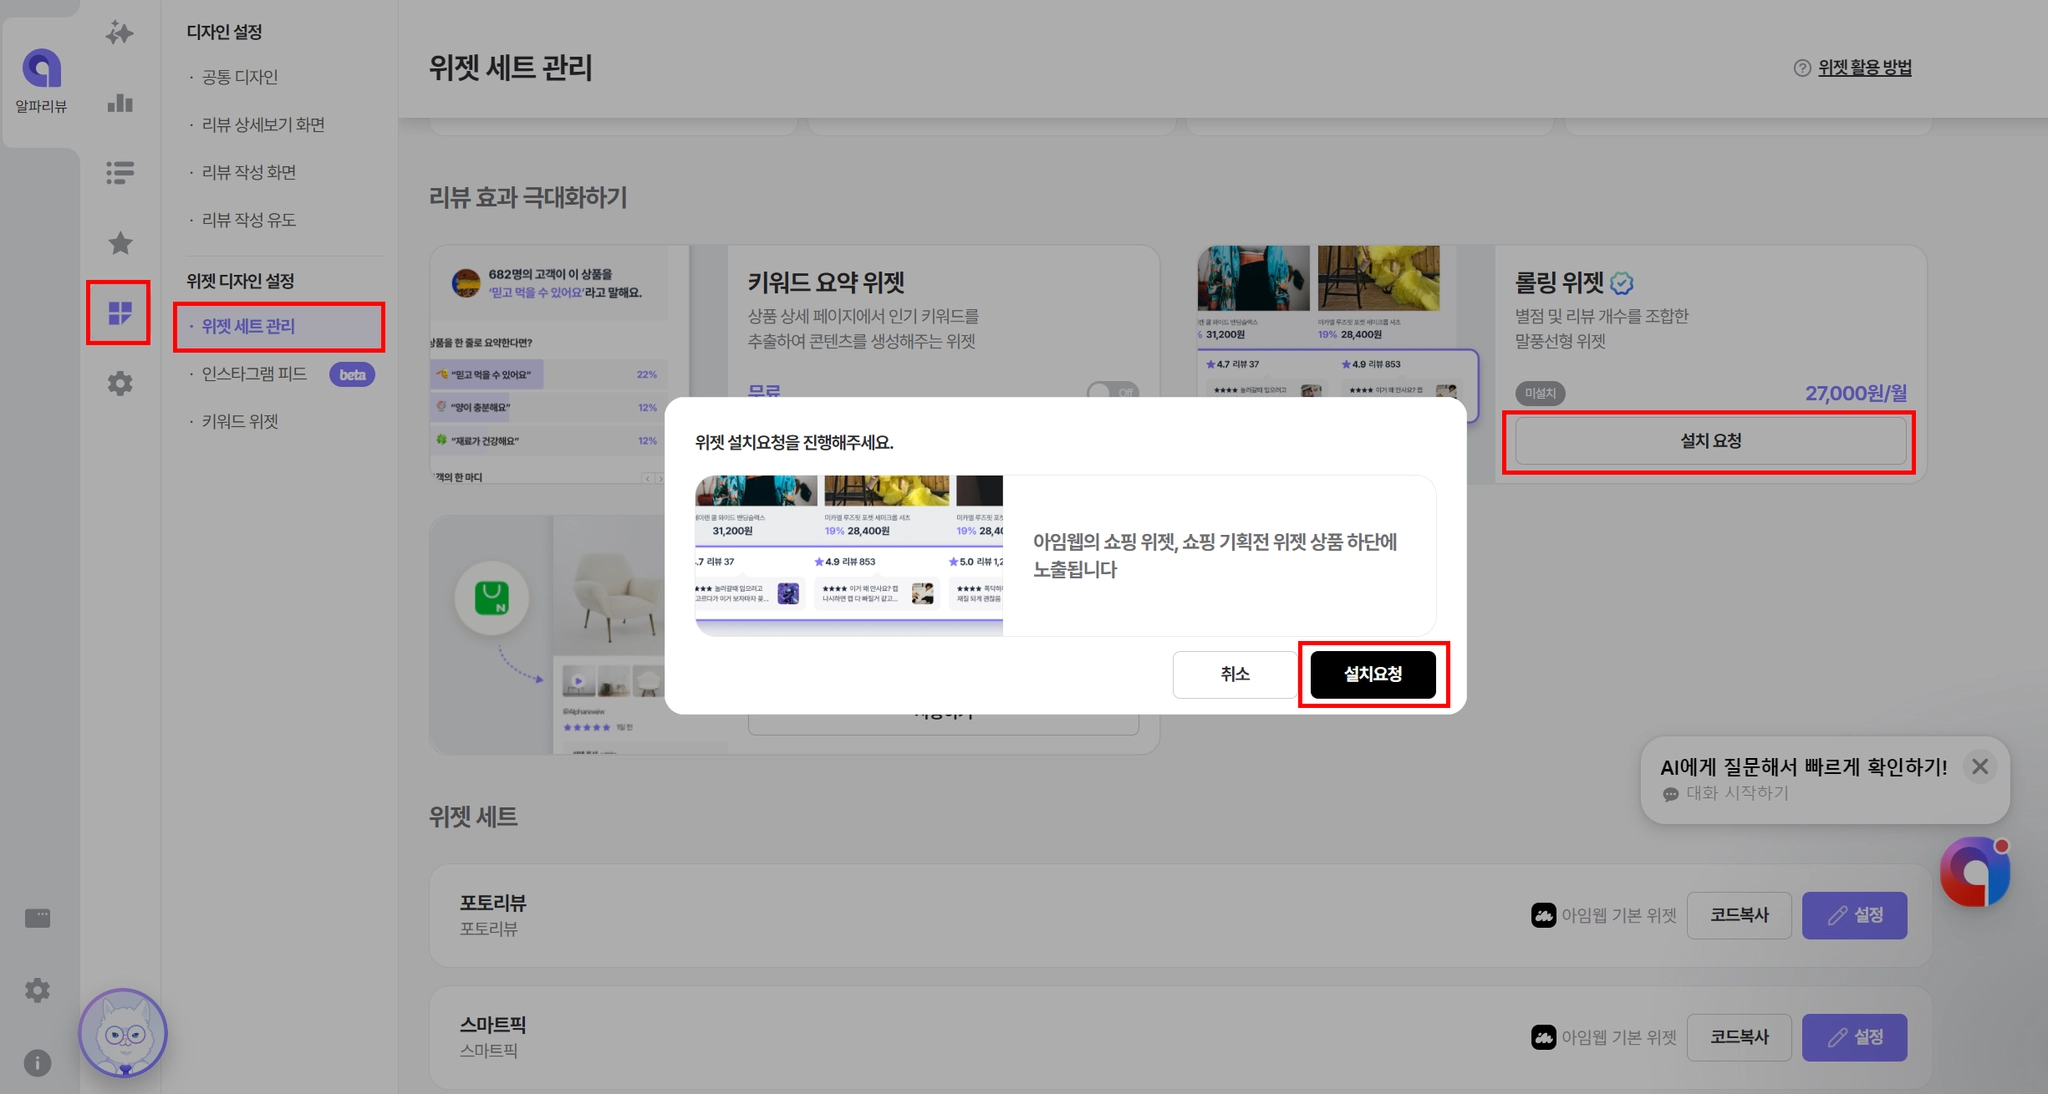Select 위젯 세트 관리 menu item
Screen dimensions: 2048x1094
coord(248,326)
